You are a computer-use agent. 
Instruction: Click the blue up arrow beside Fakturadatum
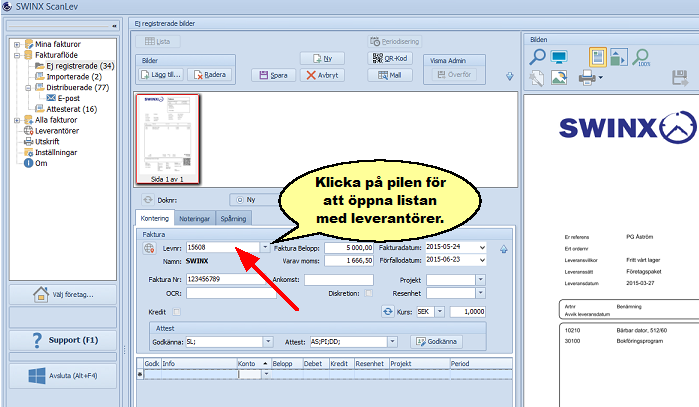pos(504,249)
